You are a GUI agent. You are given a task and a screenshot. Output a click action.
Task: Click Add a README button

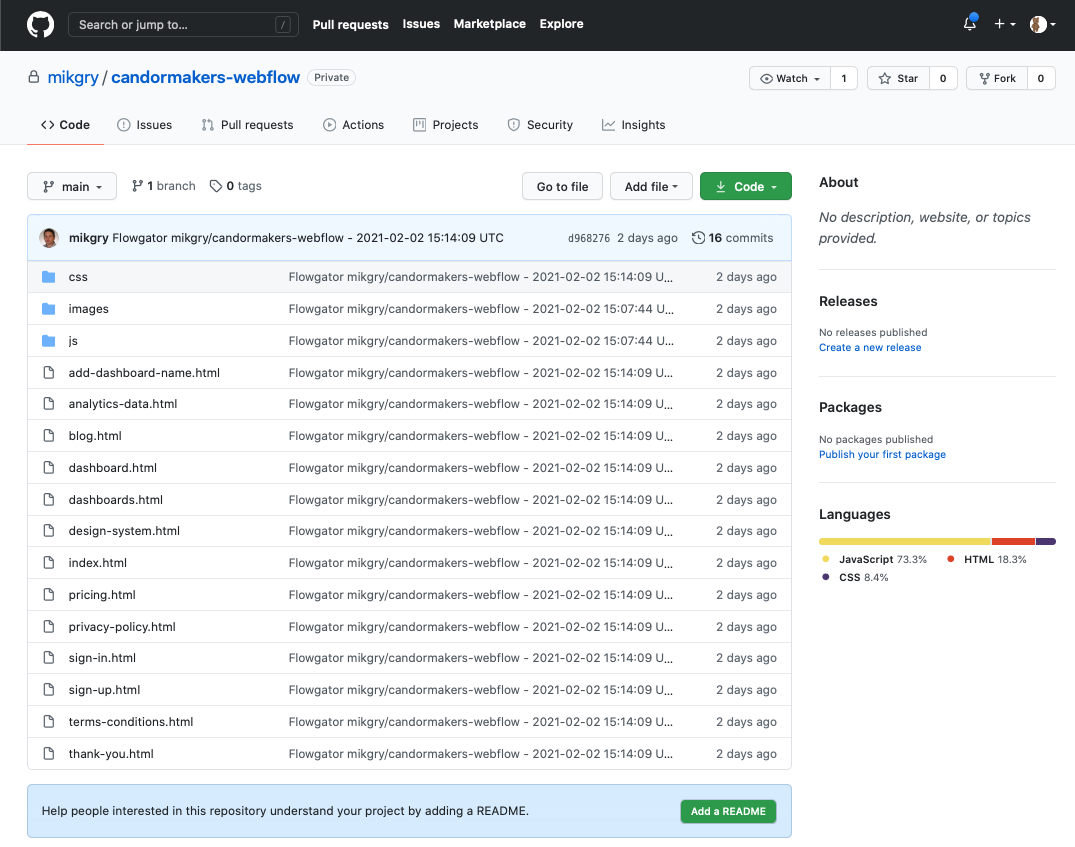[x=728, y=811]
